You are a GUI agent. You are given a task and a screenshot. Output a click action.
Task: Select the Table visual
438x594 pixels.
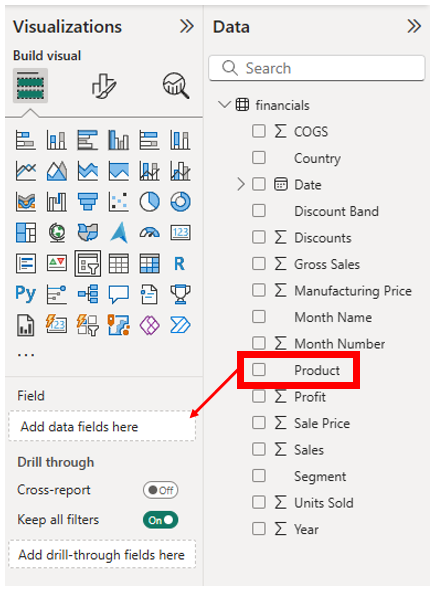tap(119, 263)
